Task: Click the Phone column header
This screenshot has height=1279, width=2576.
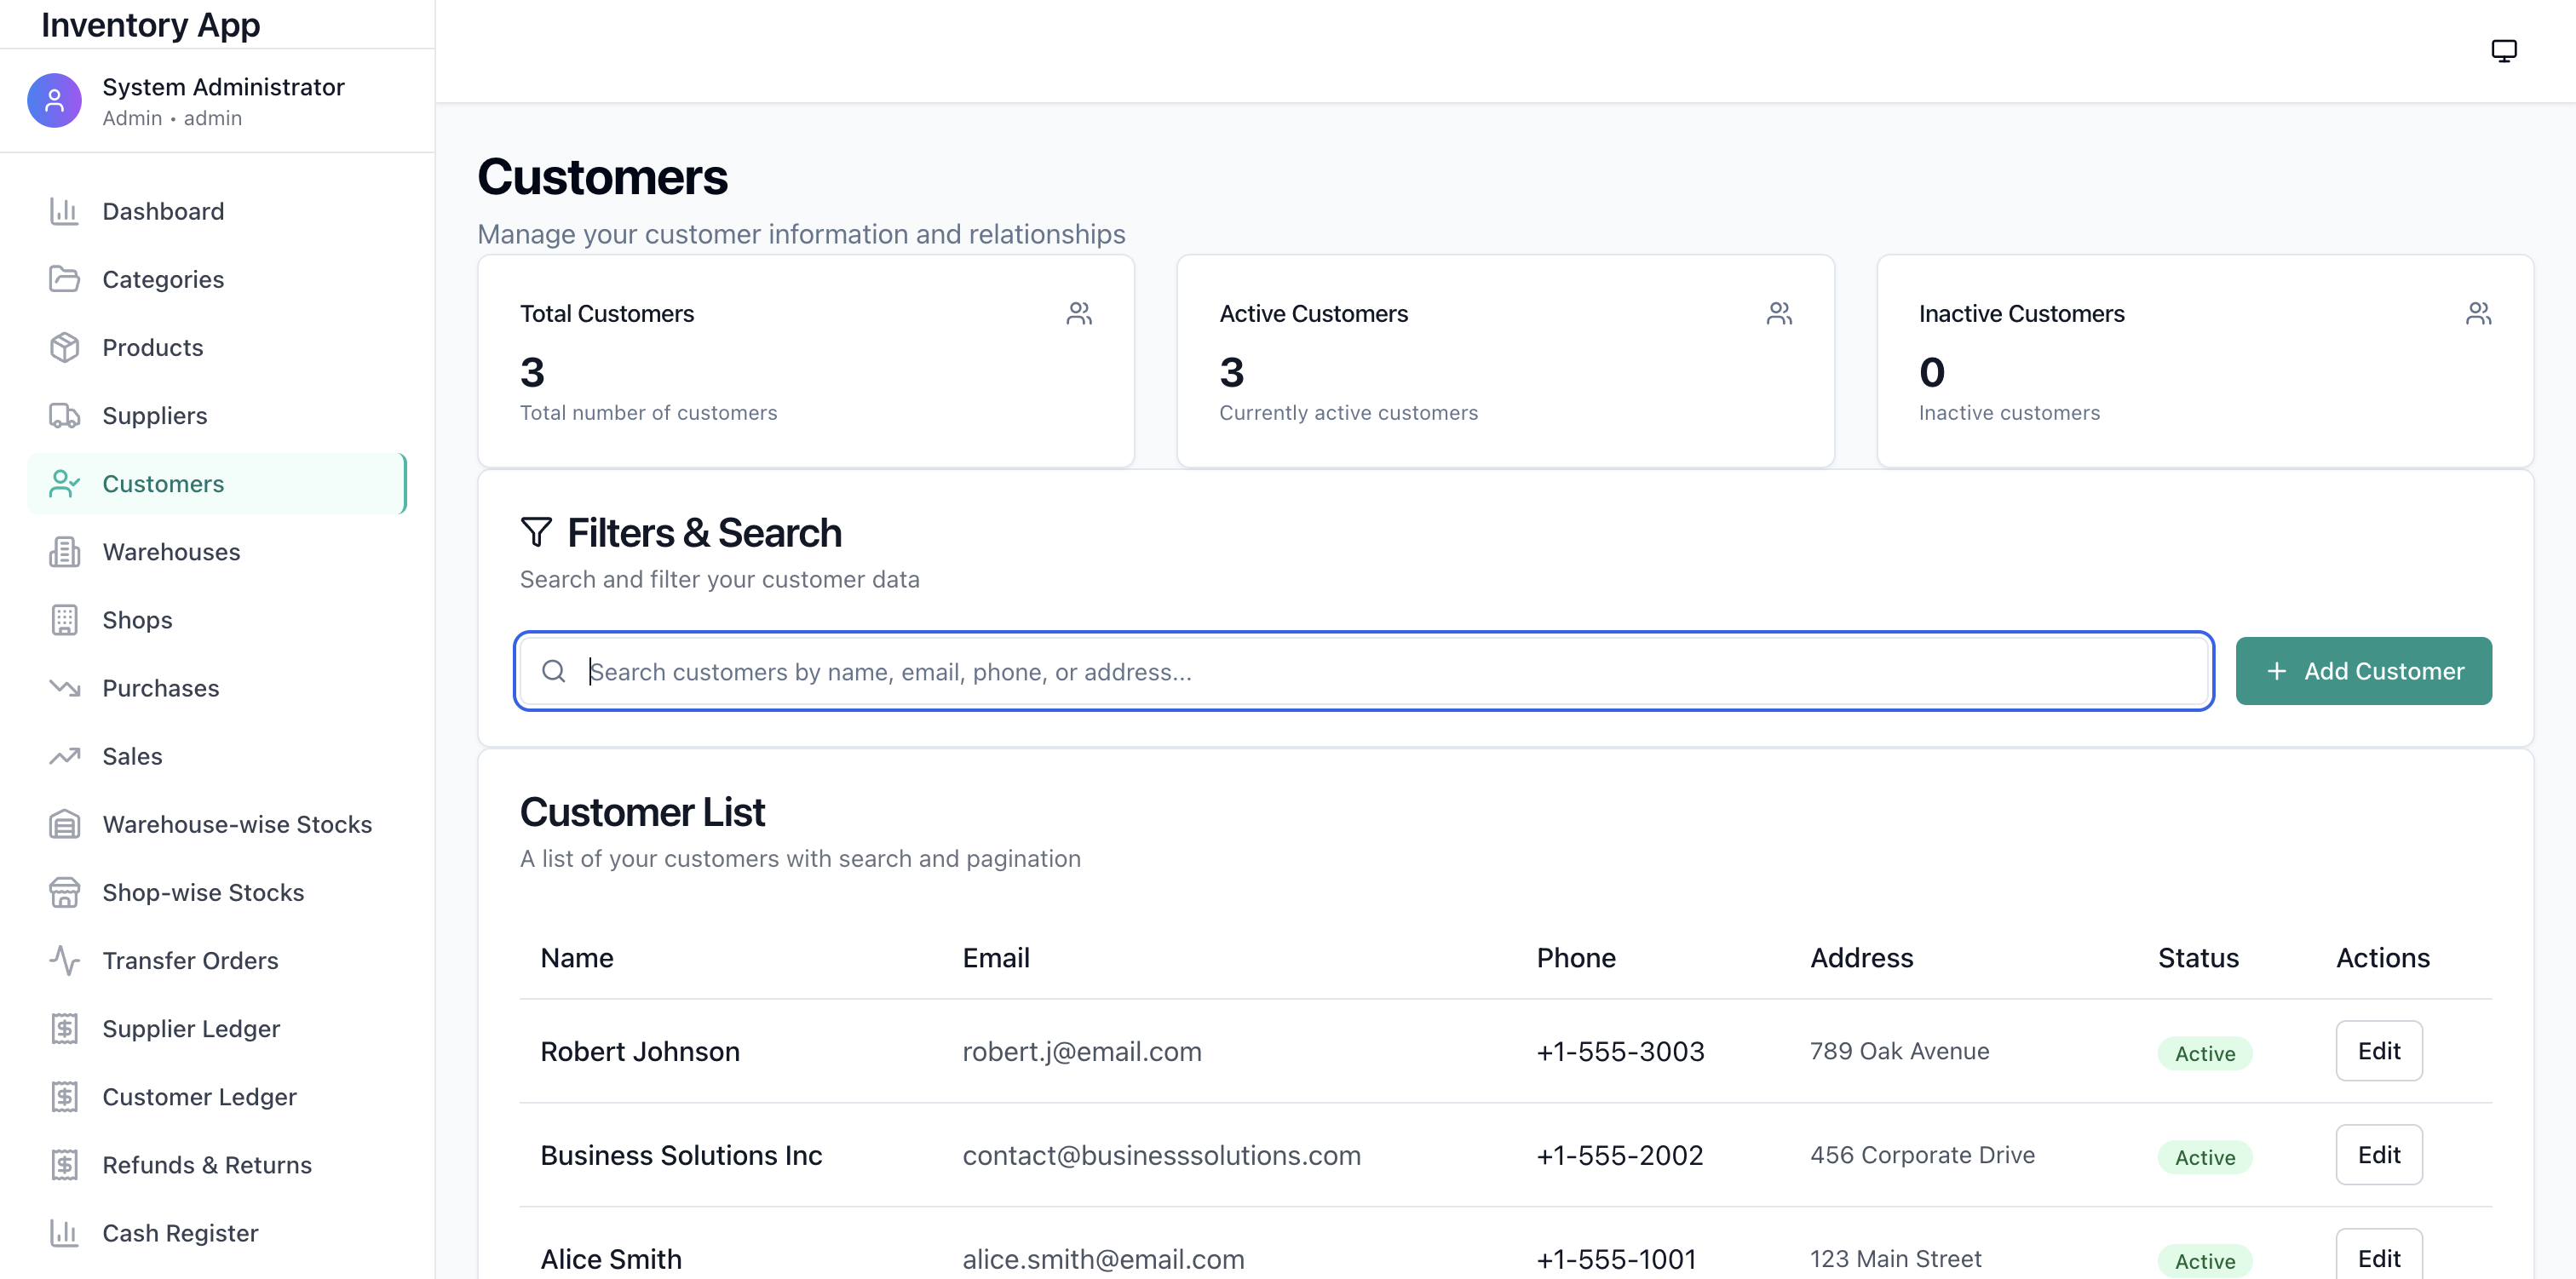Action: (x=1576, y=958)
